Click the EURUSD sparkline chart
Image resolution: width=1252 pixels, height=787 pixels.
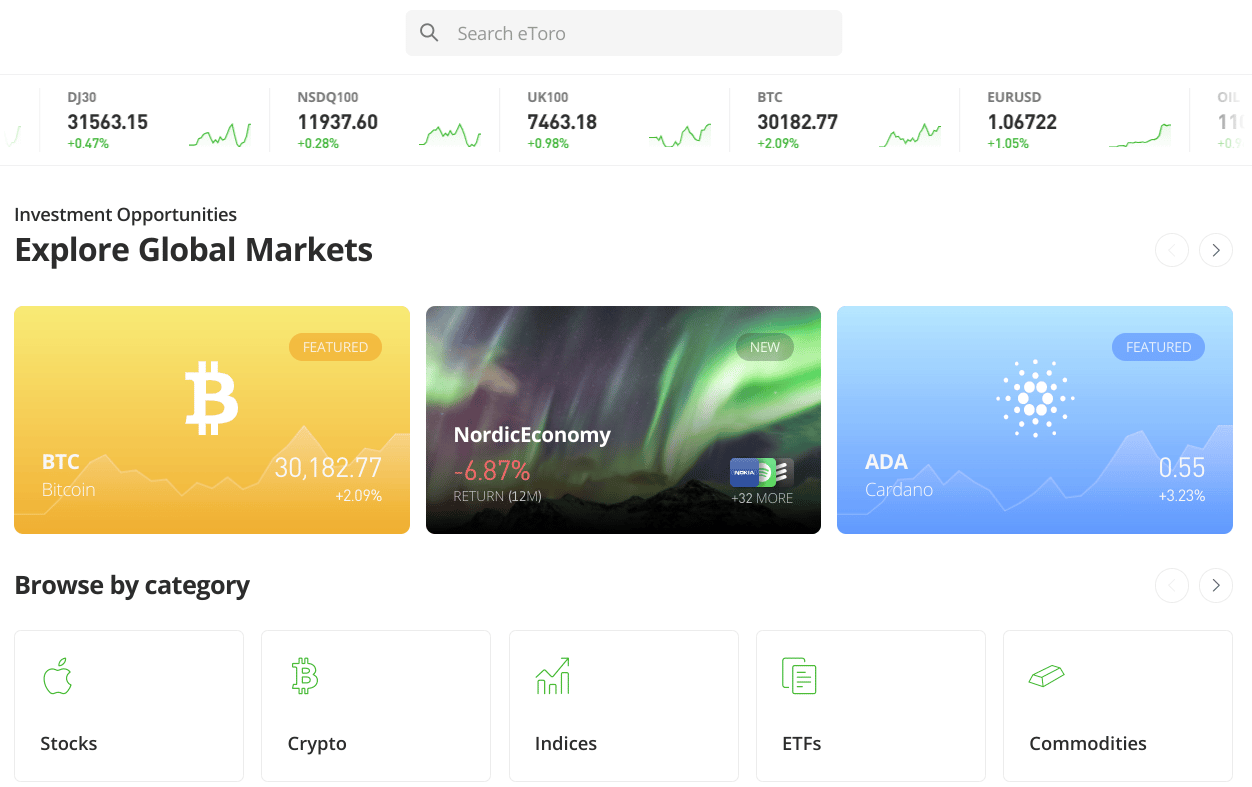[1140, 135]
